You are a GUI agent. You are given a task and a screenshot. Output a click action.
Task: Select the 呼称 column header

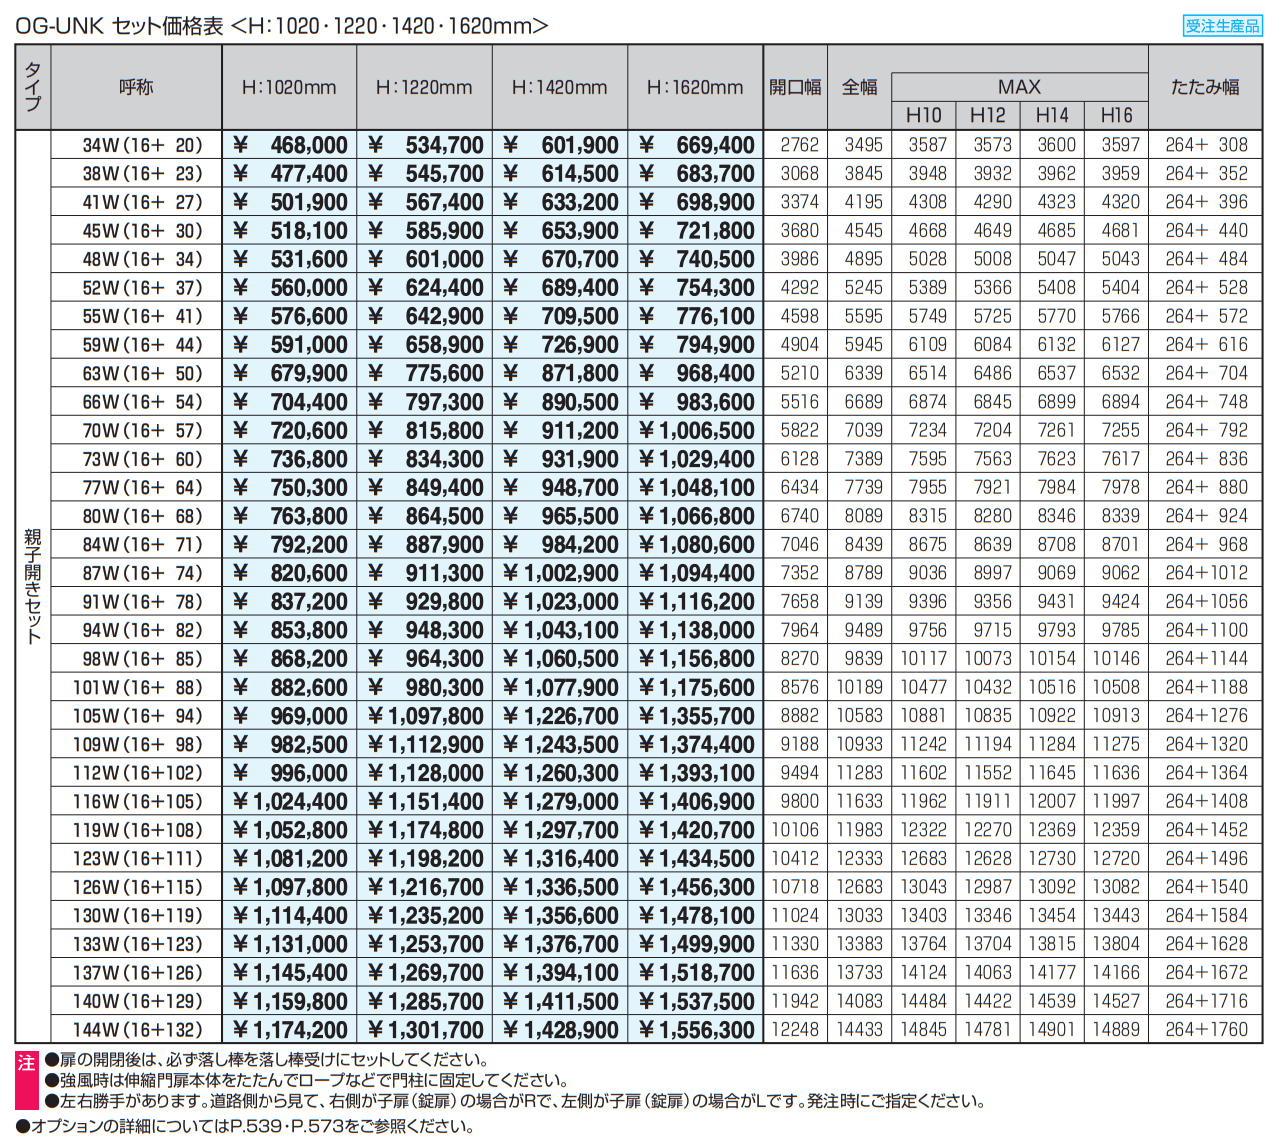pos(136,87)
